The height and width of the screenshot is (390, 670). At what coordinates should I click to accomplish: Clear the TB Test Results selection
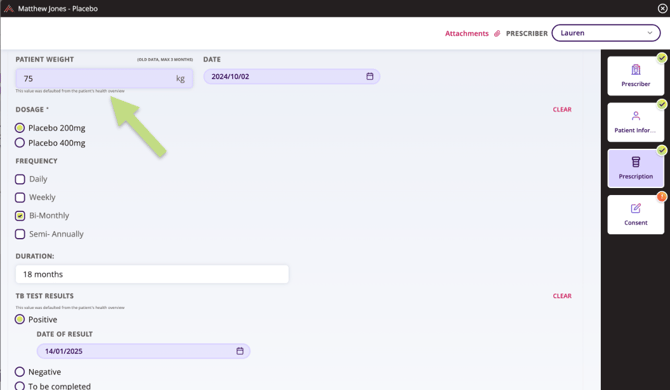(562, 296)
